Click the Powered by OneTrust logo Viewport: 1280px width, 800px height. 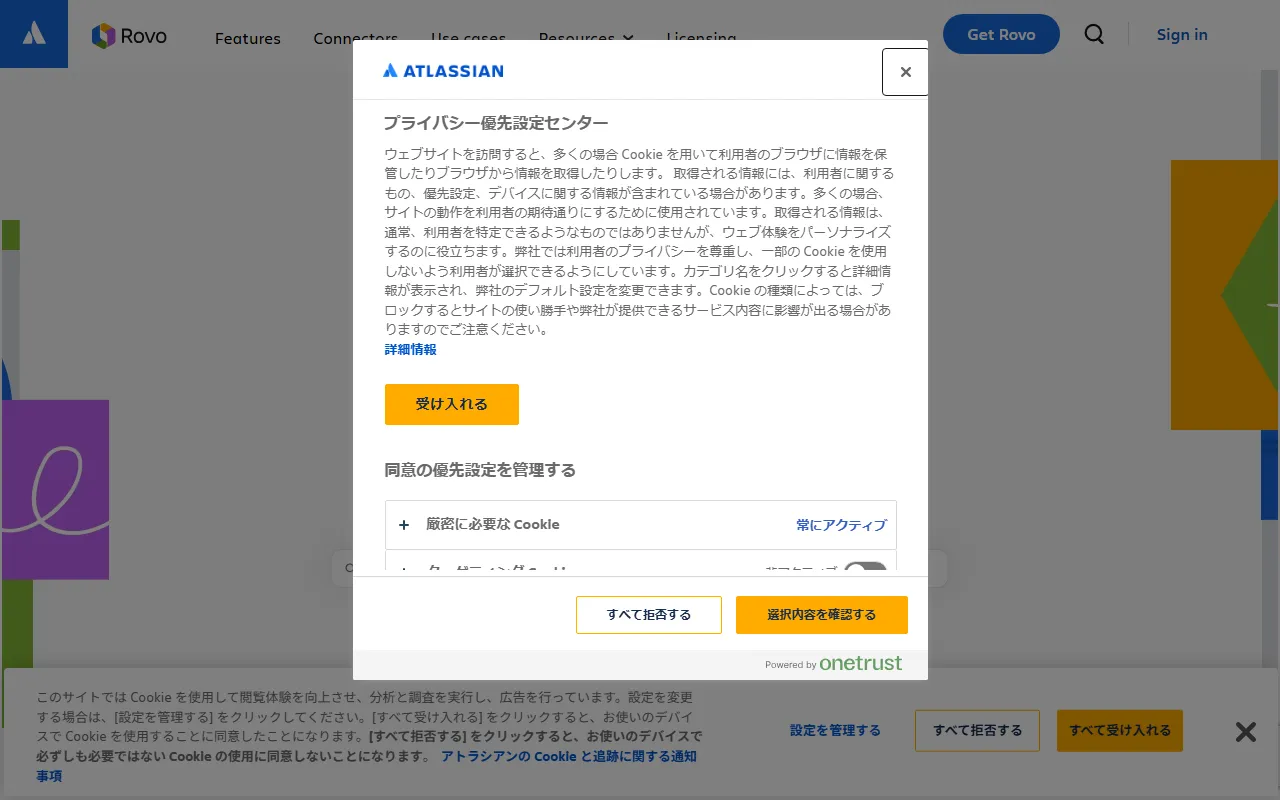pyautogui.click(x=833, y=663)
